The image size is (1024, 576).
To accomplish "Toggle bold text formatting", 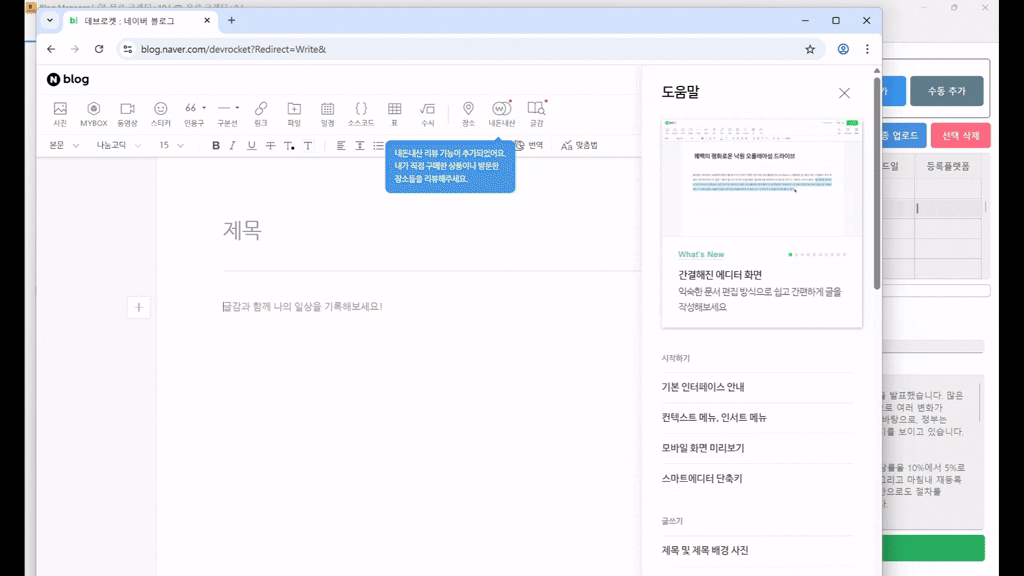I will (215, 146).
